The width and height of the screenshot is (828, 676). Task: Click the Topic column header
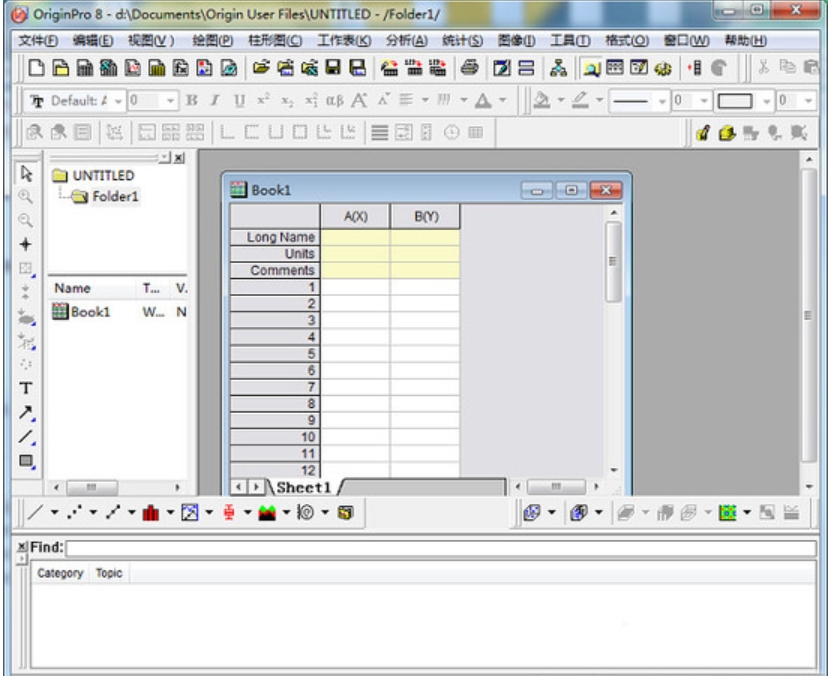pyautogui.click(x=109, y=574)
